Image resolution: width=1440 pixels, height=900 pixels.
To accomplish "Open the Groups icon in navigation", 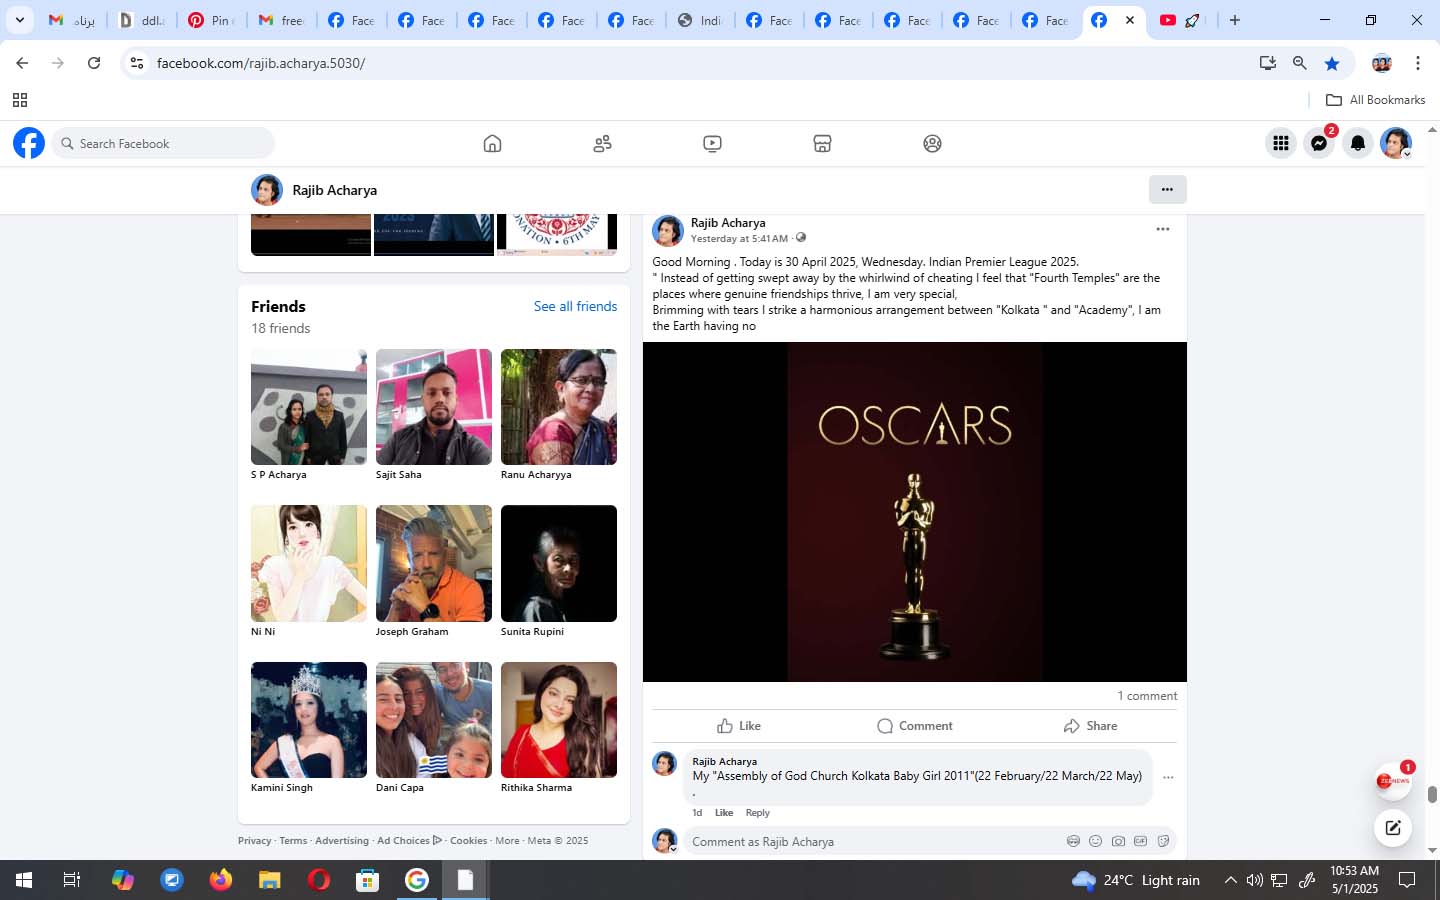I will click(x=932, y=143).
